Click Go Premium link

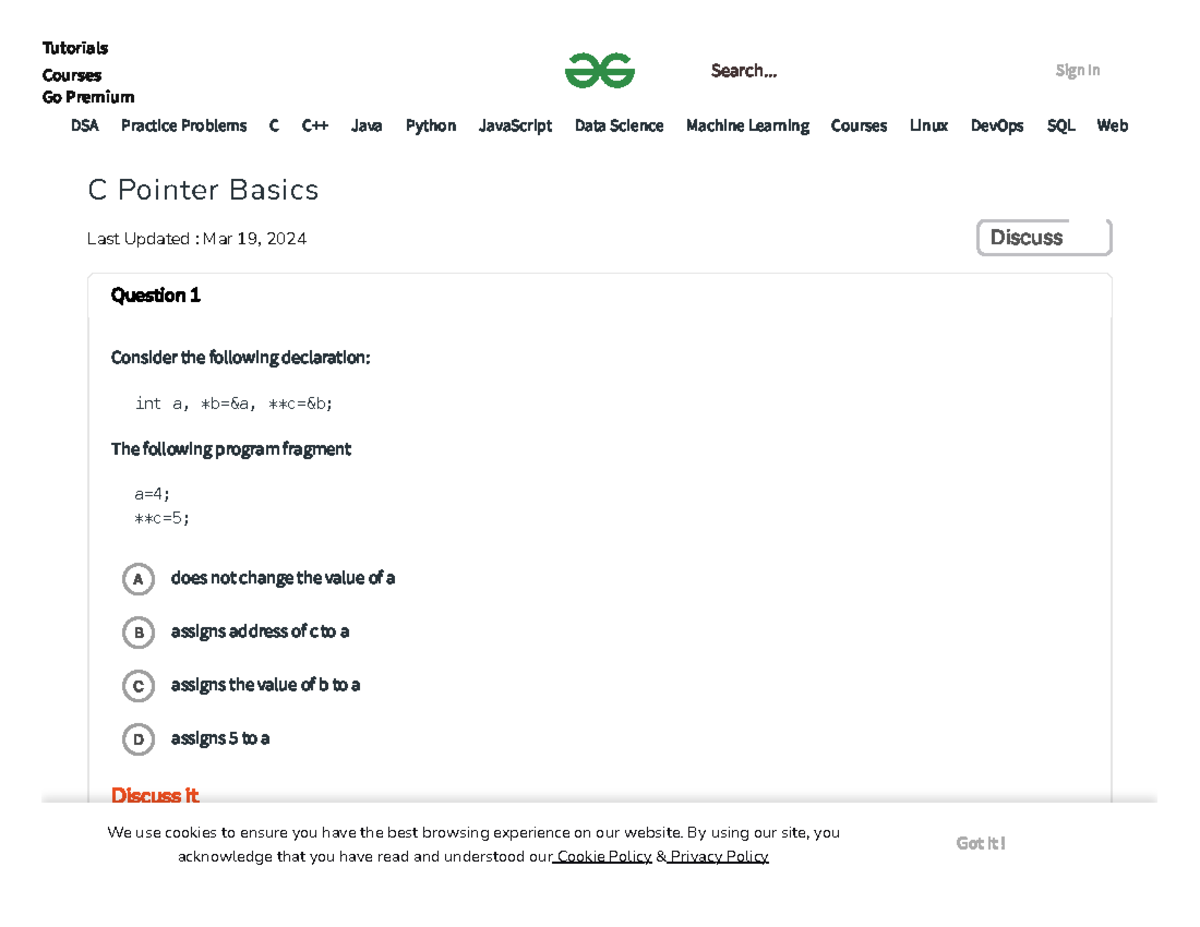[x=88, y=97]
